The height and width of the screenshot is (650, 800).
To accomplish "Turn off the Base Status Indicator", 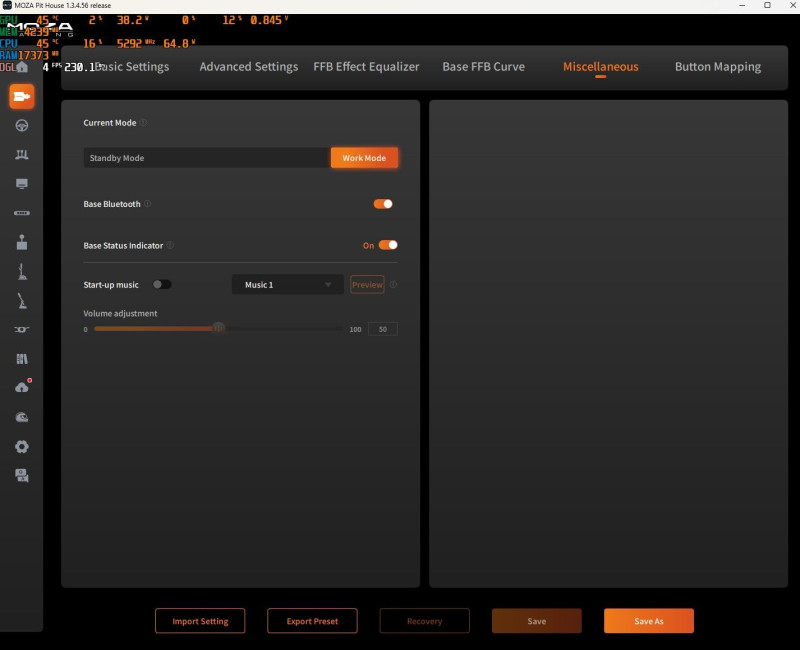I will (388, 245).
